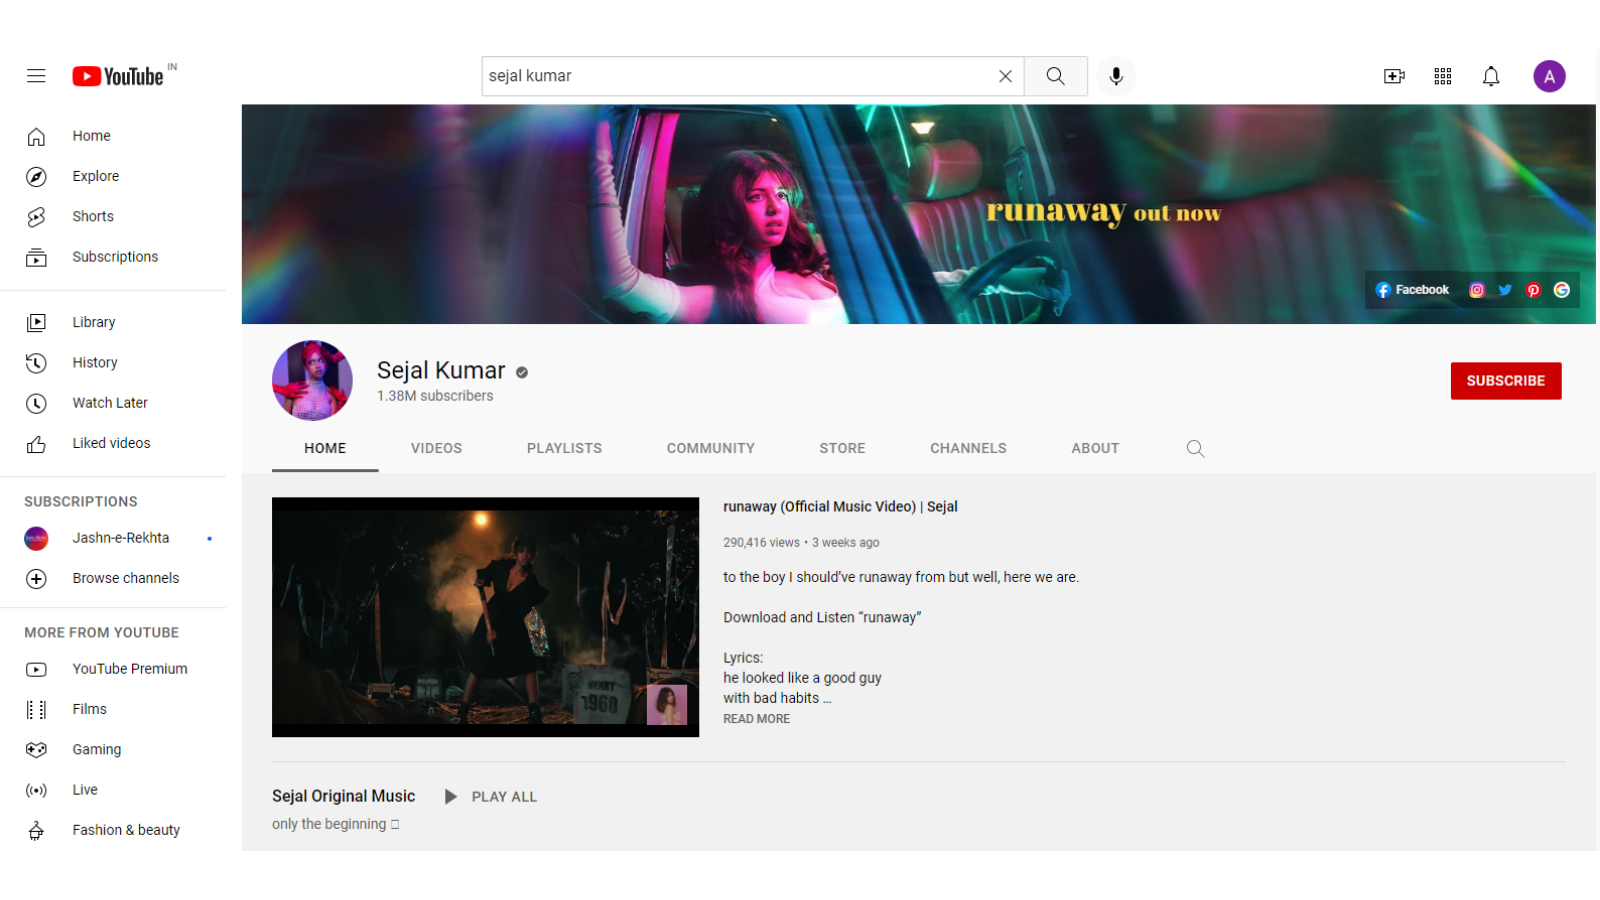Play all Sejal Original Music
This screenshot has height=900, width=1600.
point(492,797)
